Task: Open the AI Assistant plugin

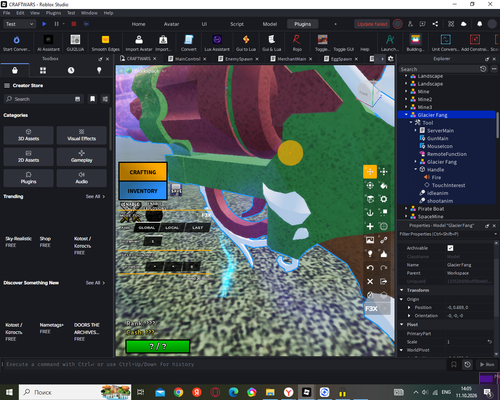Action: pos(48,43)
